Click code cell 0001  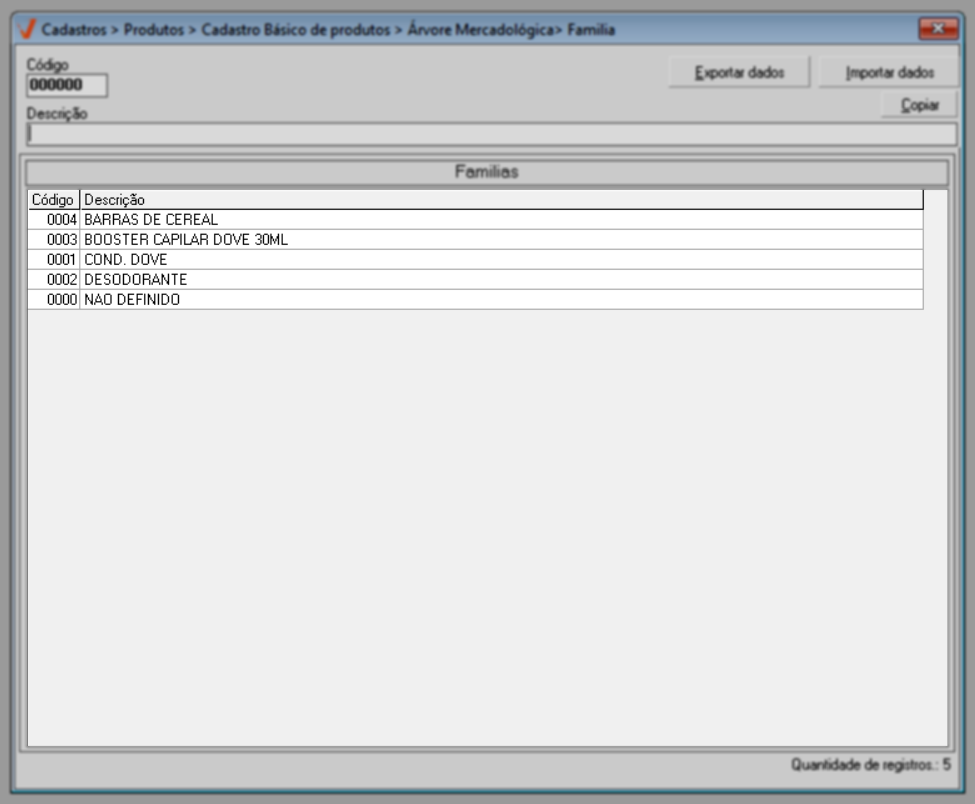[54, 259]
